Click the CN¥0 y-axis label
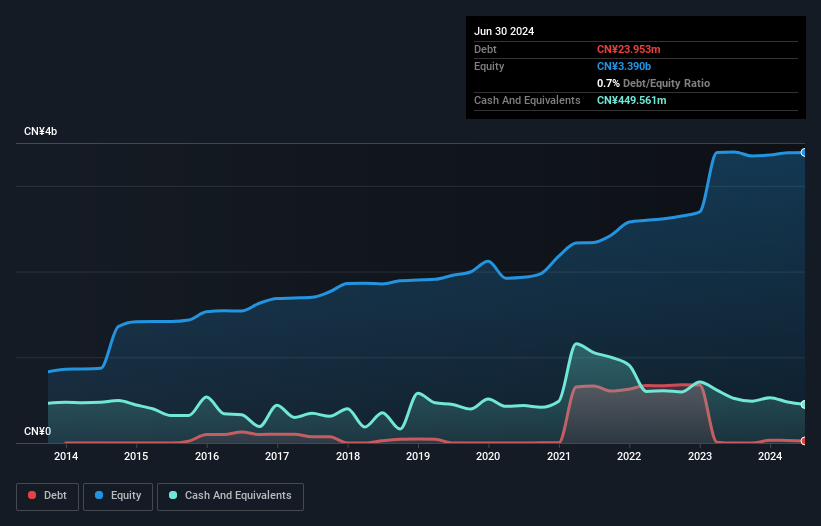Viewport: 821px width, 526px height. pos(37,431)
